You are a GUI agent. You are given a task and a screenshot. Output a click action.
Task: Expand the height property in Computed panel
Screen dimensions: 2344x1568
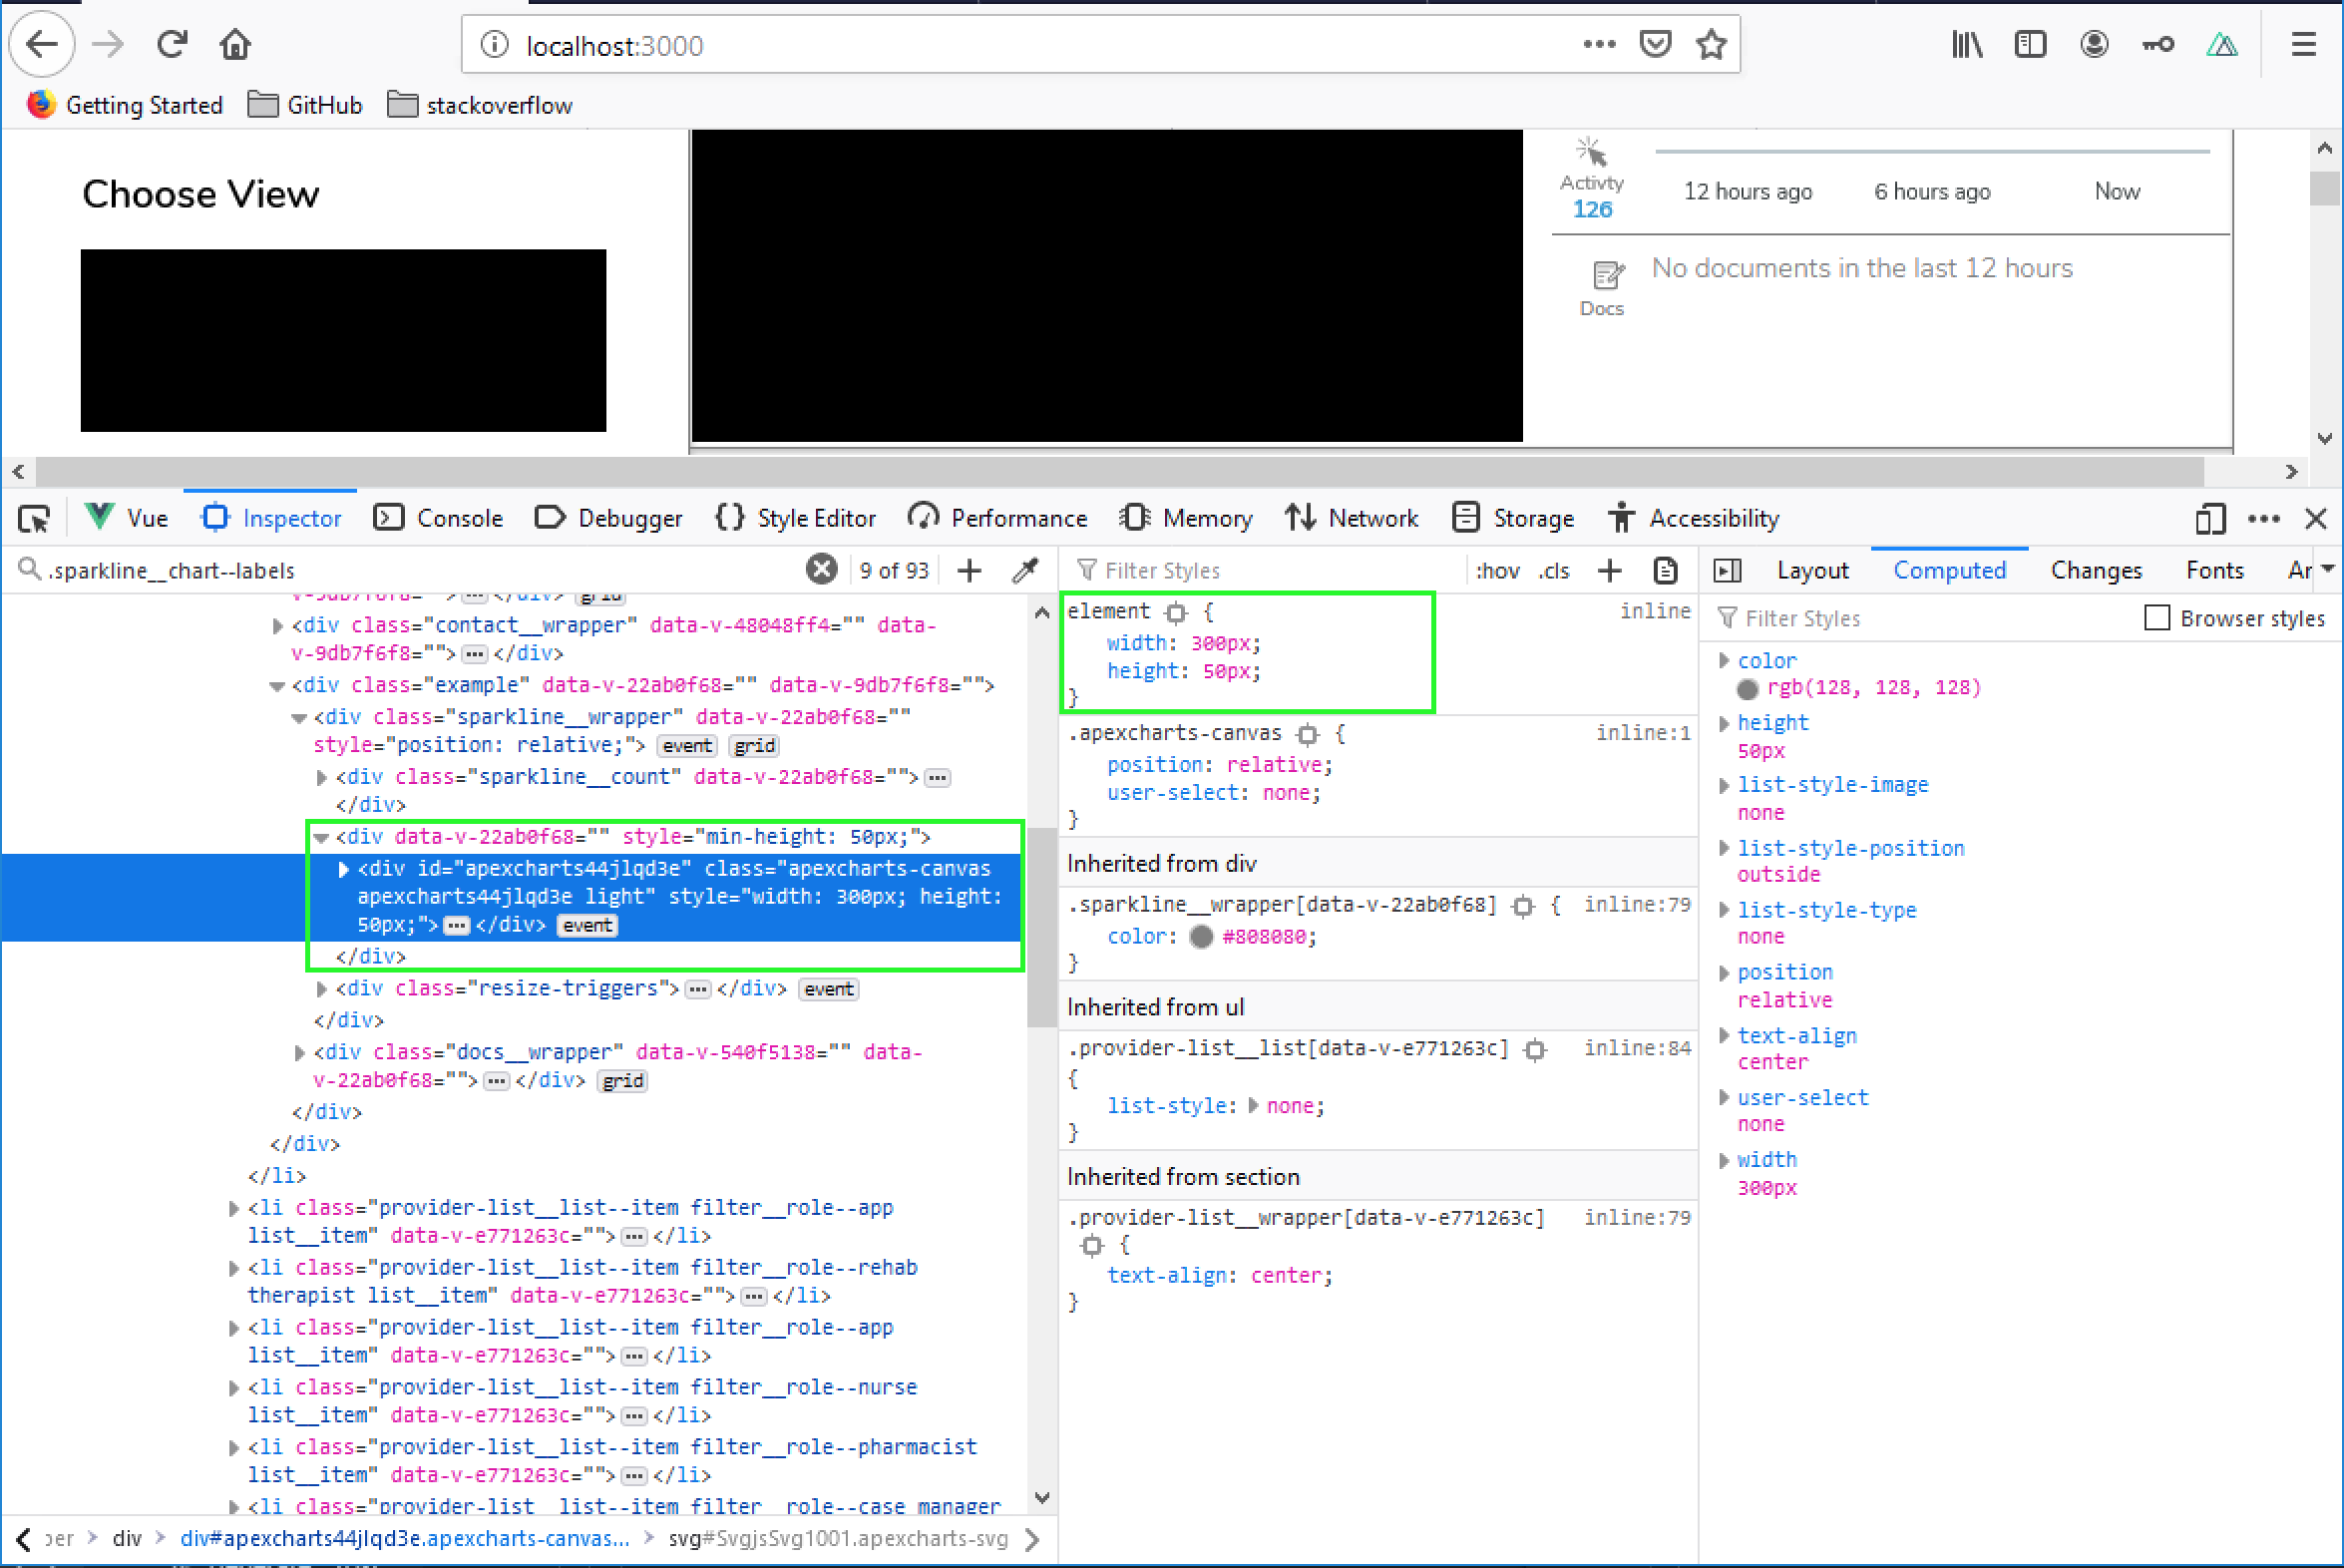point(1724,722)
